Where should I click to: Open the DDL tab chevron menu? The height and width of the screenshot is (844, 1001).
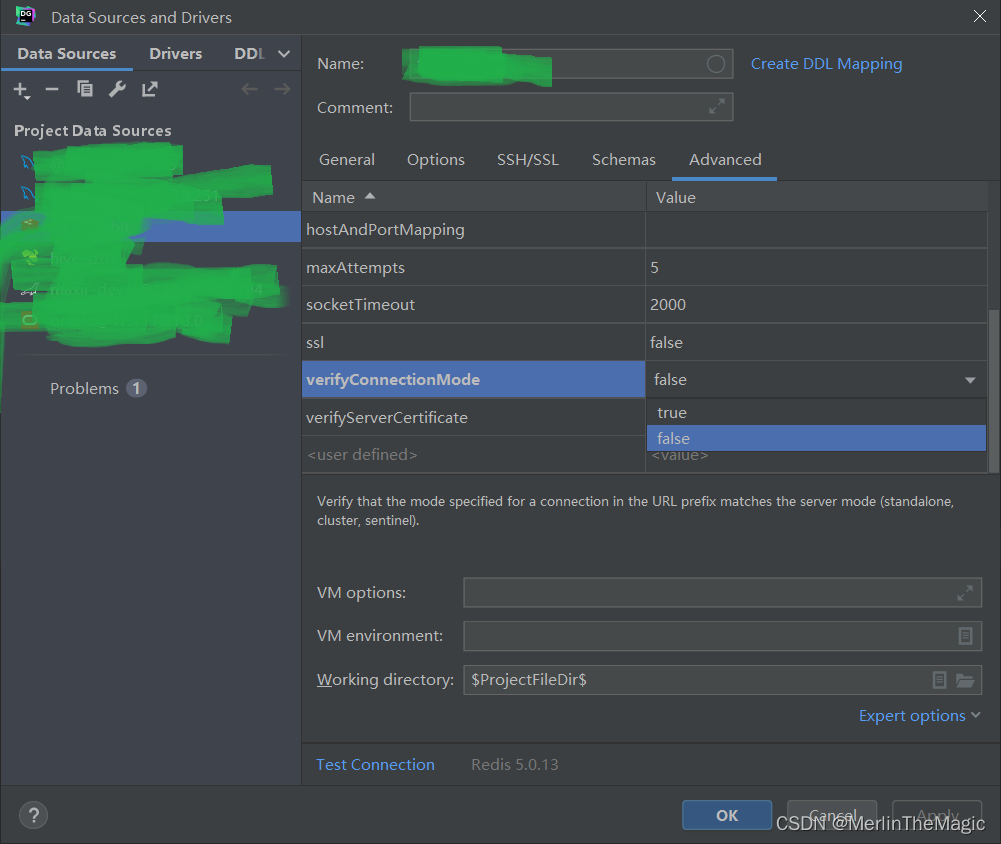point(283,53)
